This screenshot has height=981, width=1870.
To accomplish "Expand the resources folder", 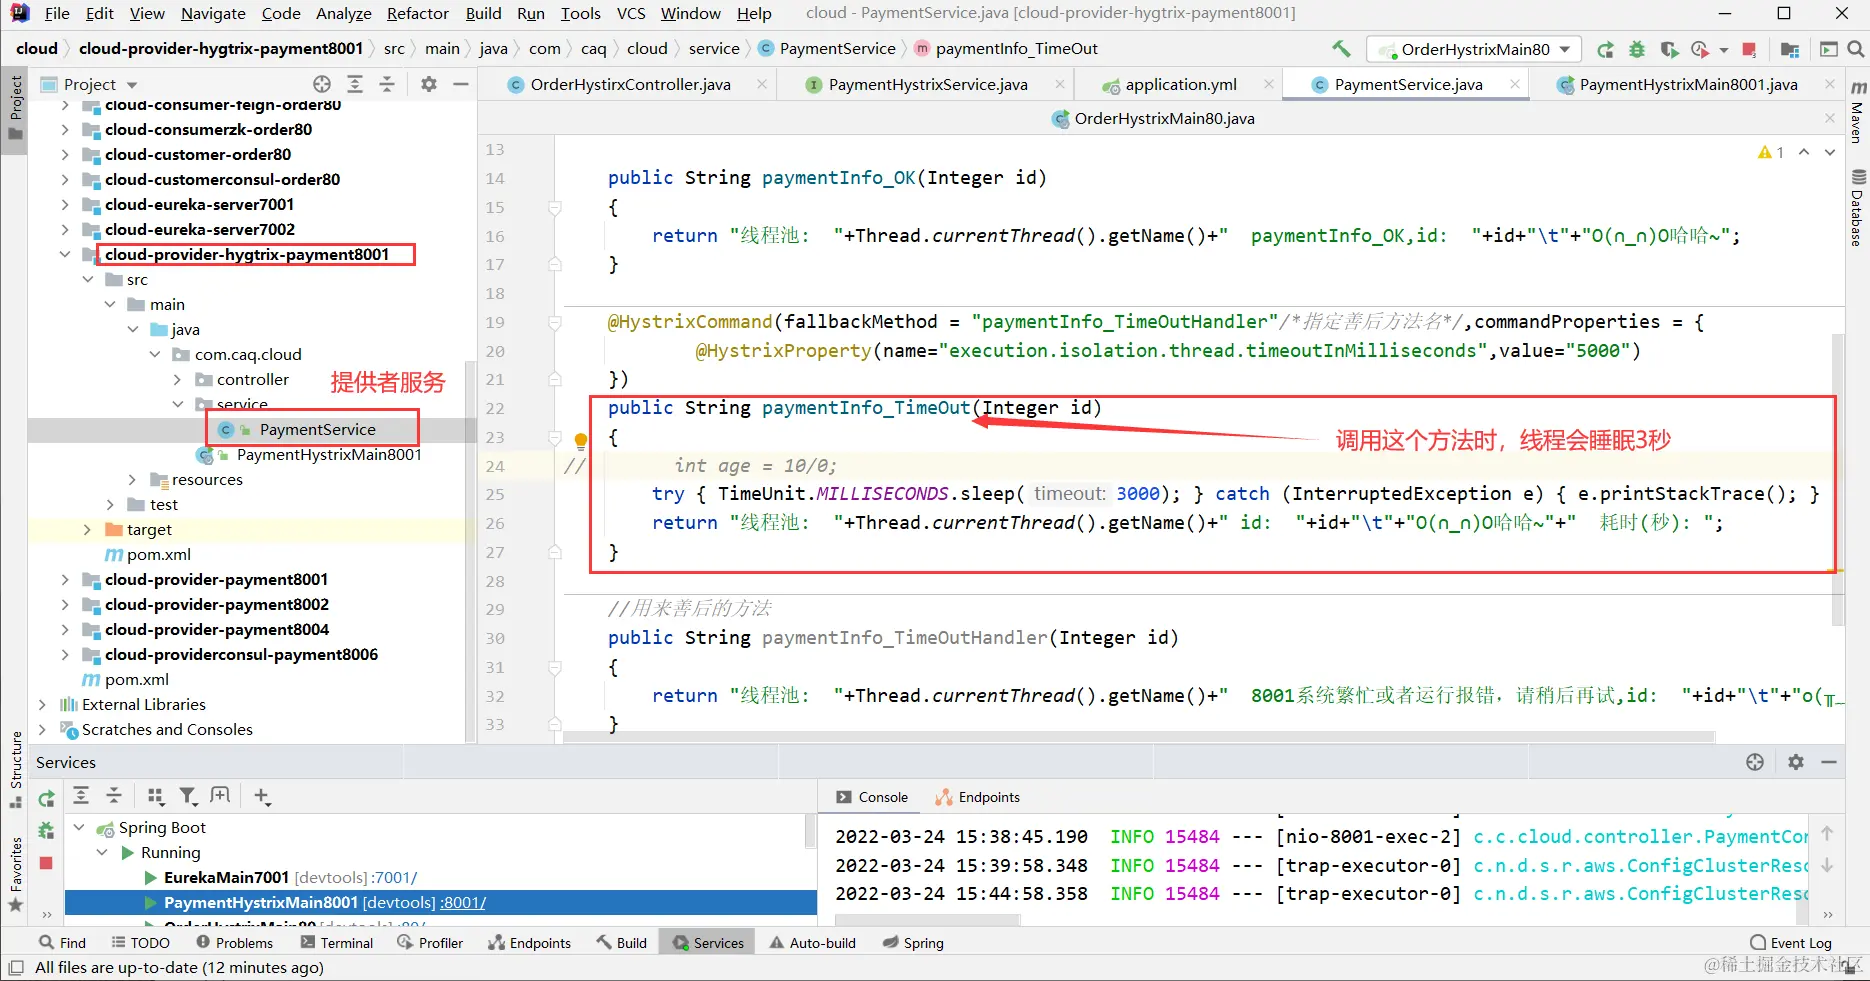I will click(x=133, y=479).
